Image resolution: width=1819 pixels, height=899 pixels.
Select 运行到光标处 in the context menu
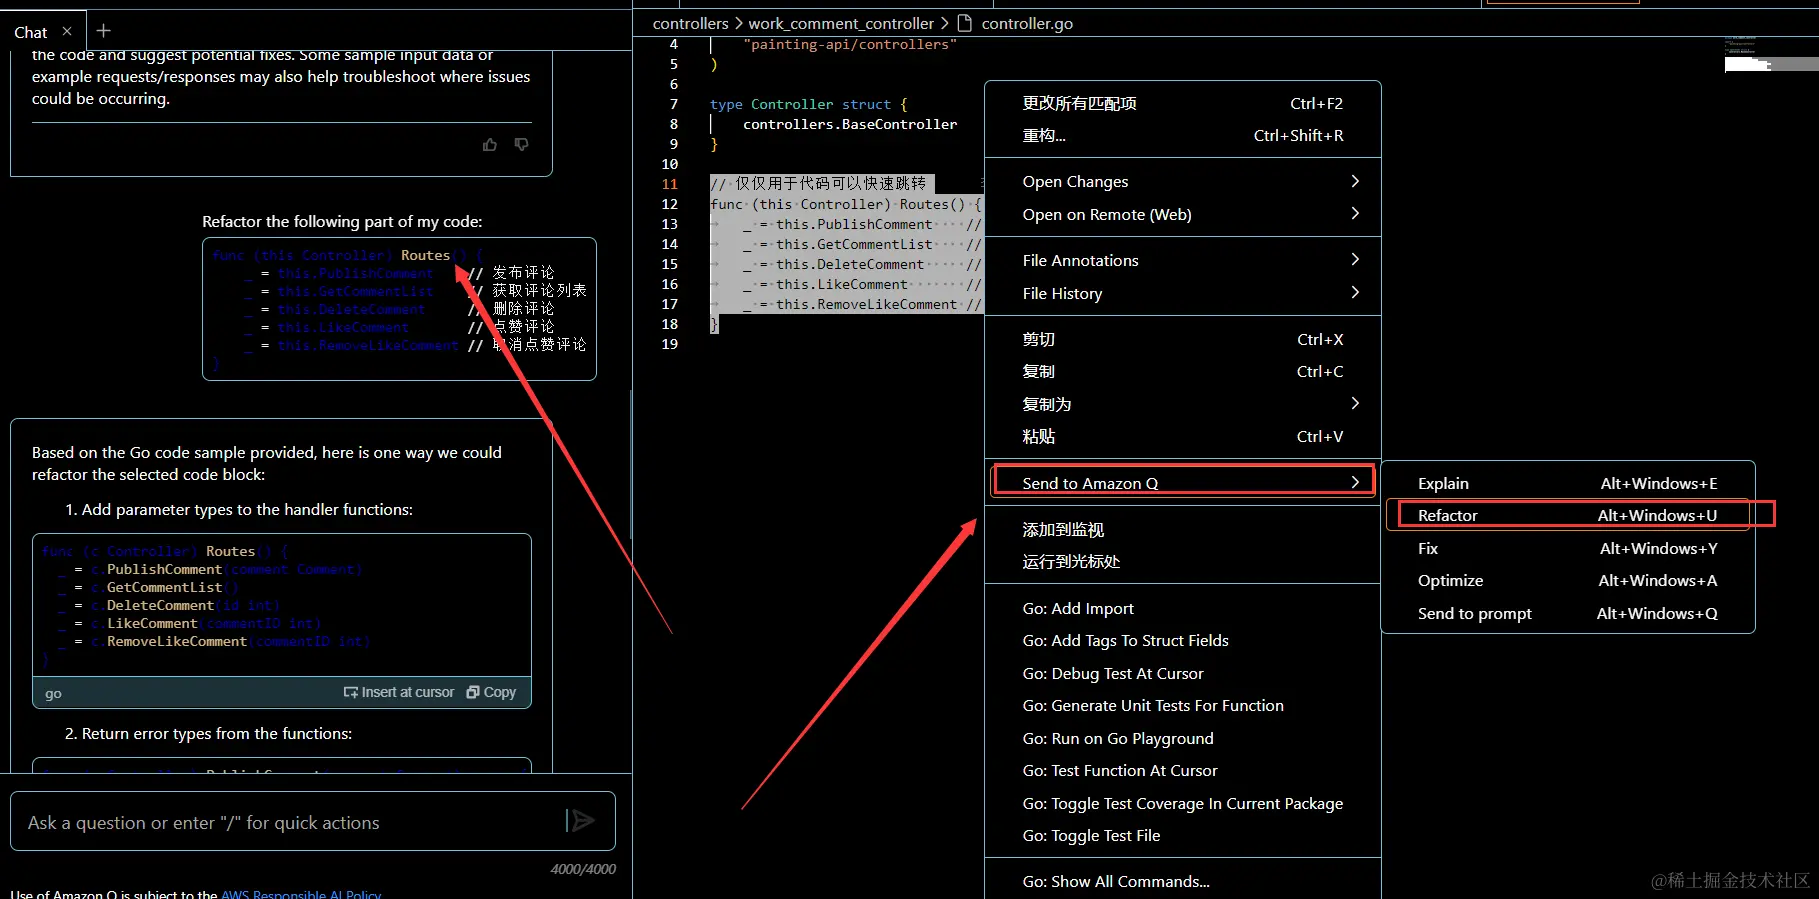pos(1183,562)
